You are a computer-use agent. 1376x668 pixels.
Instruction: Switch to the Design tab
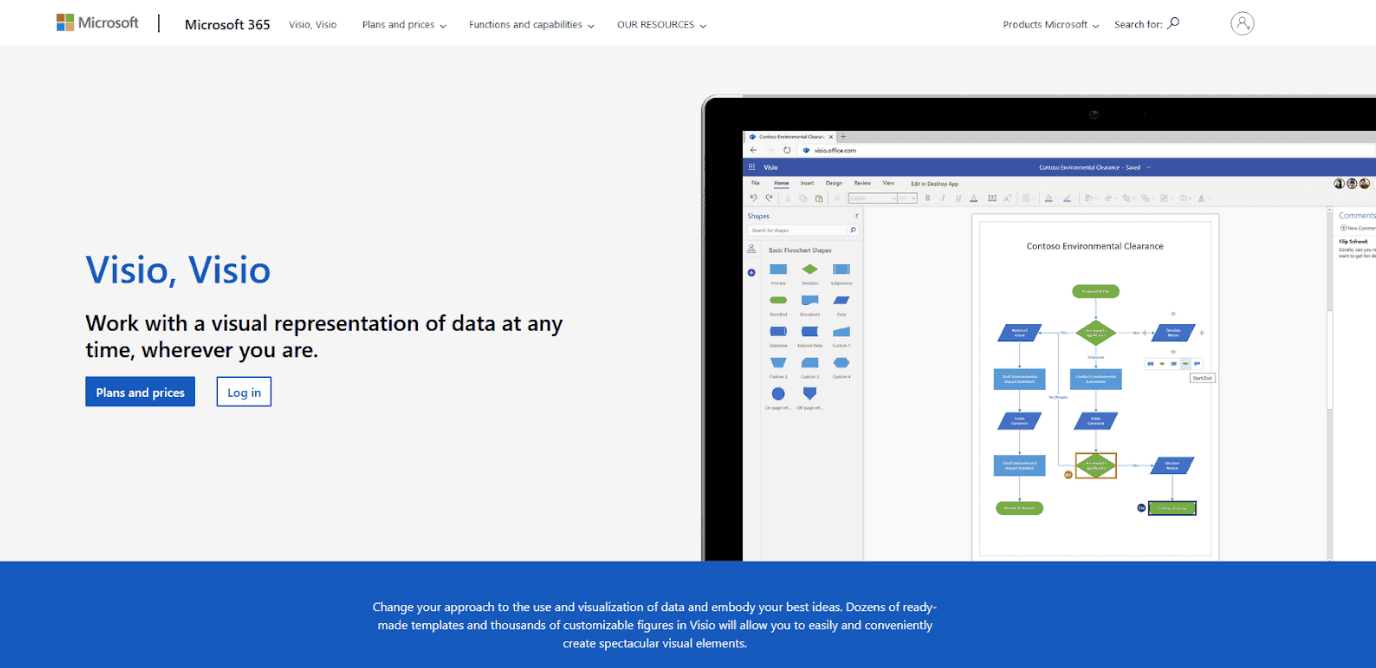pos(834,183)
